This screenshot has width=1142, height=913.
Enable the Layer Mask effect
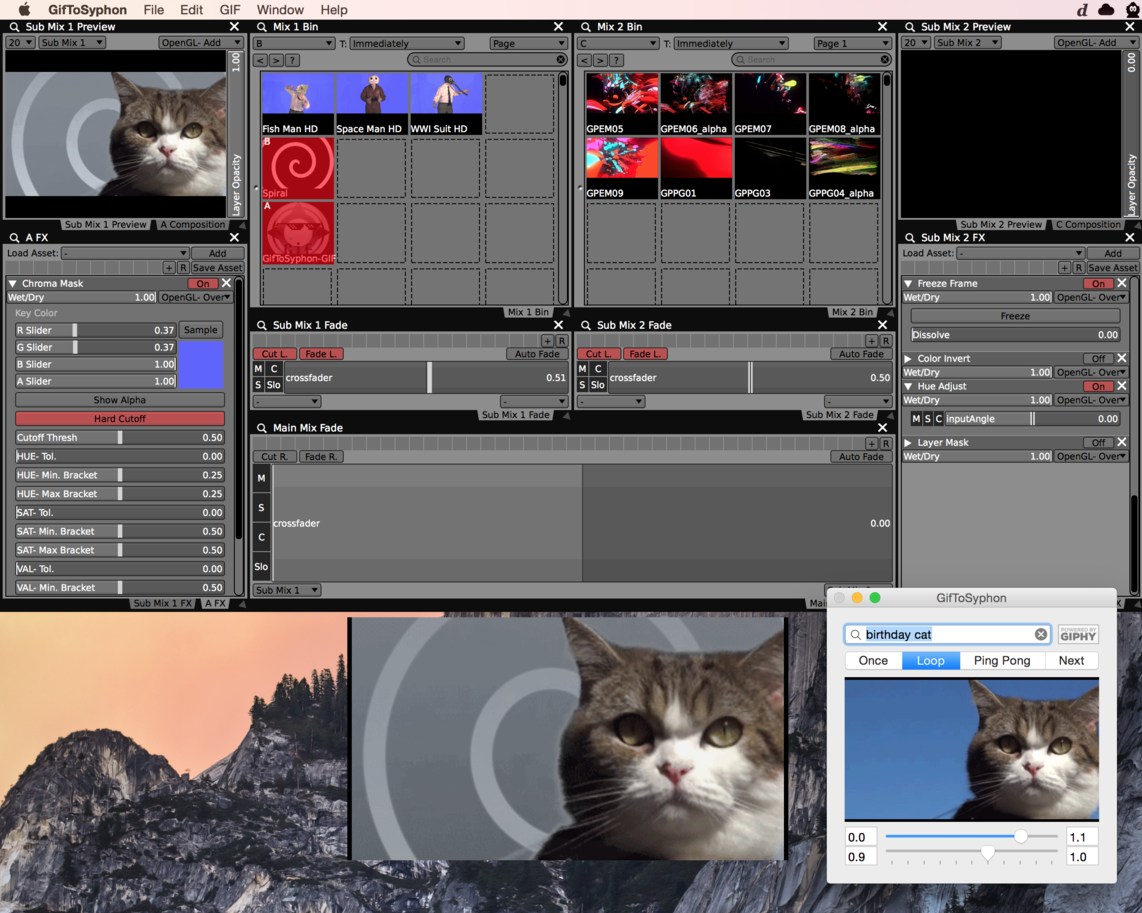[1098, 442]
